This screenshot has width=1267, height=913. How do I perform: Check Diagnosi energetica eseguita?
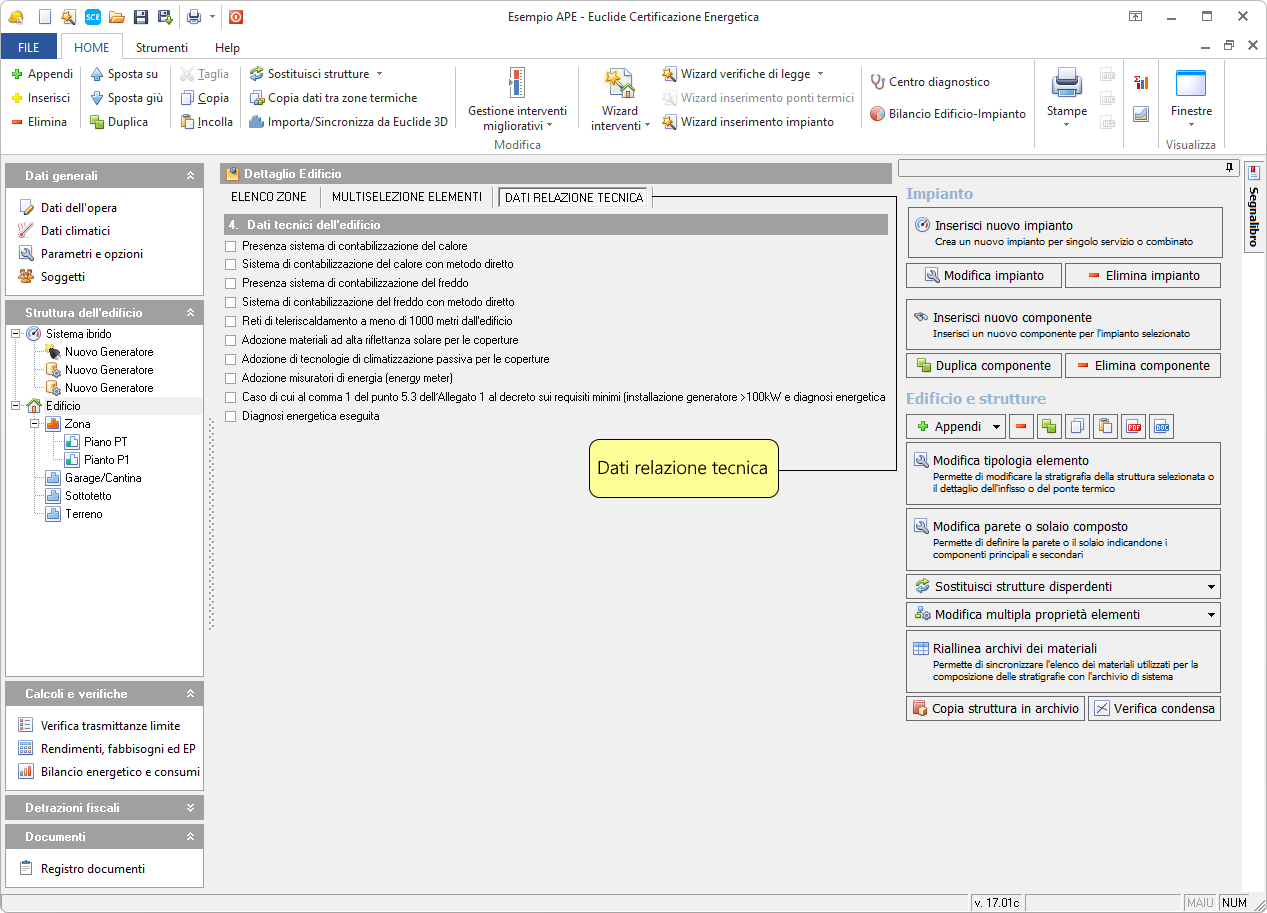231,417
